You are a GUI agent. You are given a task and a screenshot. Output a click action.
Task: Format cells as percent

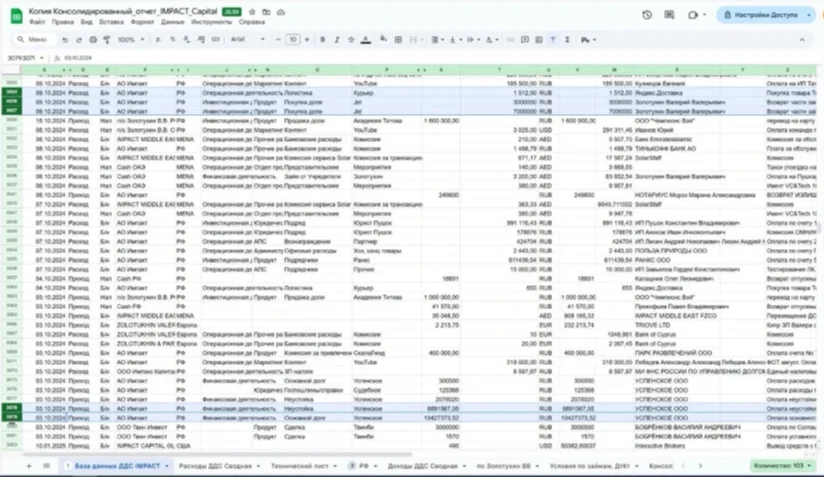pos(172,40)
